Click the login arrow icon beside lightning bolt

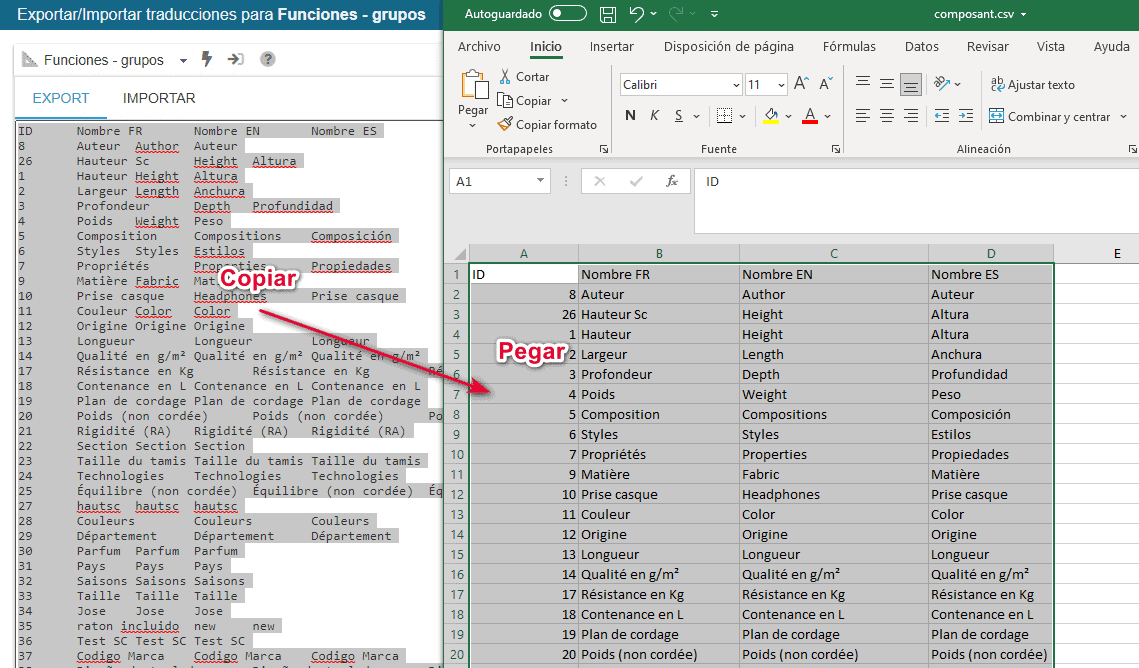point(236,60)
